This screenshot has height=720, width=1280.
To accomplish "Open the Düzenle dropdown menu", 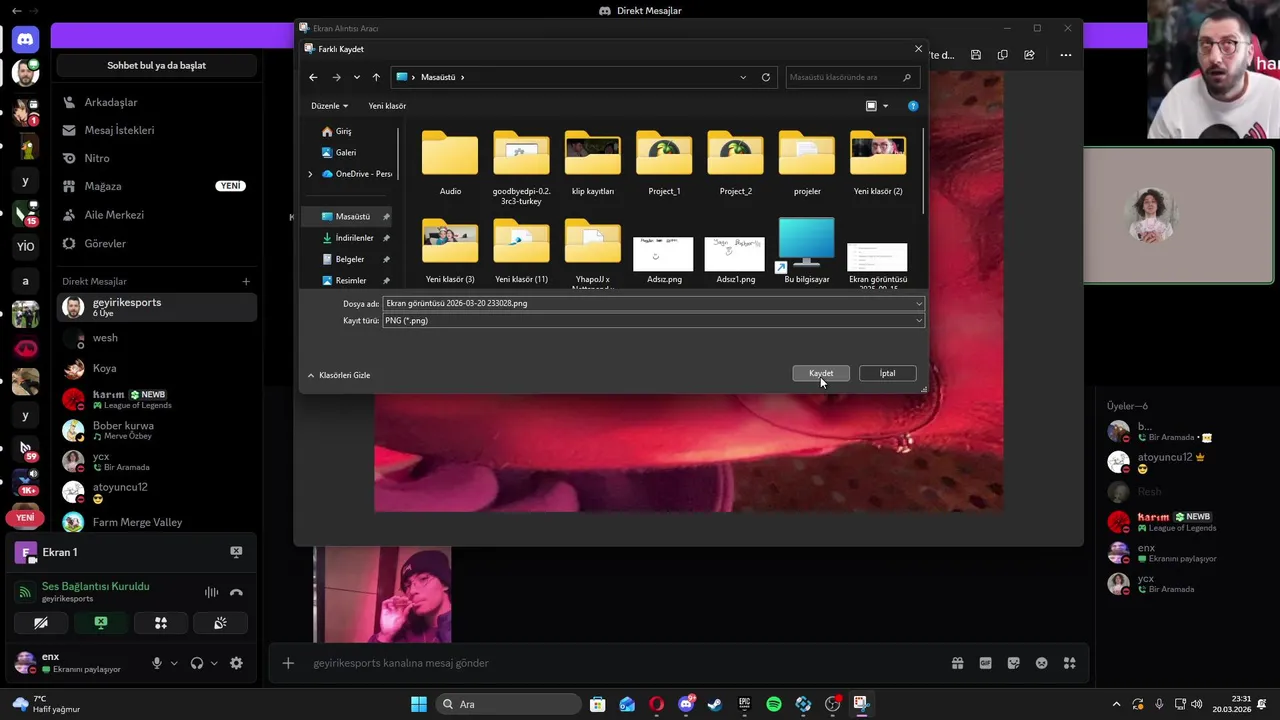I will pyautogui.click(x=329, y=106).
